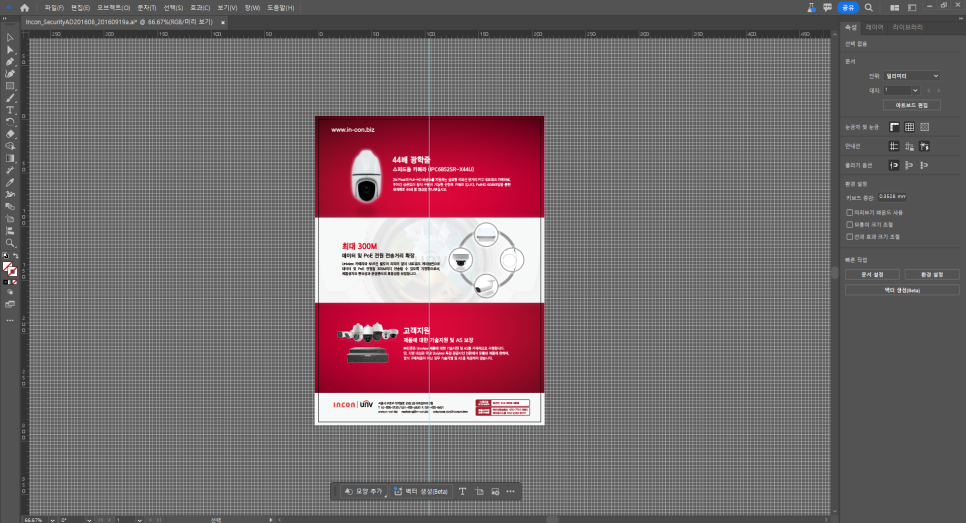Swap fill and stroke arrows
This screenshot has width=966, height=523.
pyautogui.click(x=15, y=256)
